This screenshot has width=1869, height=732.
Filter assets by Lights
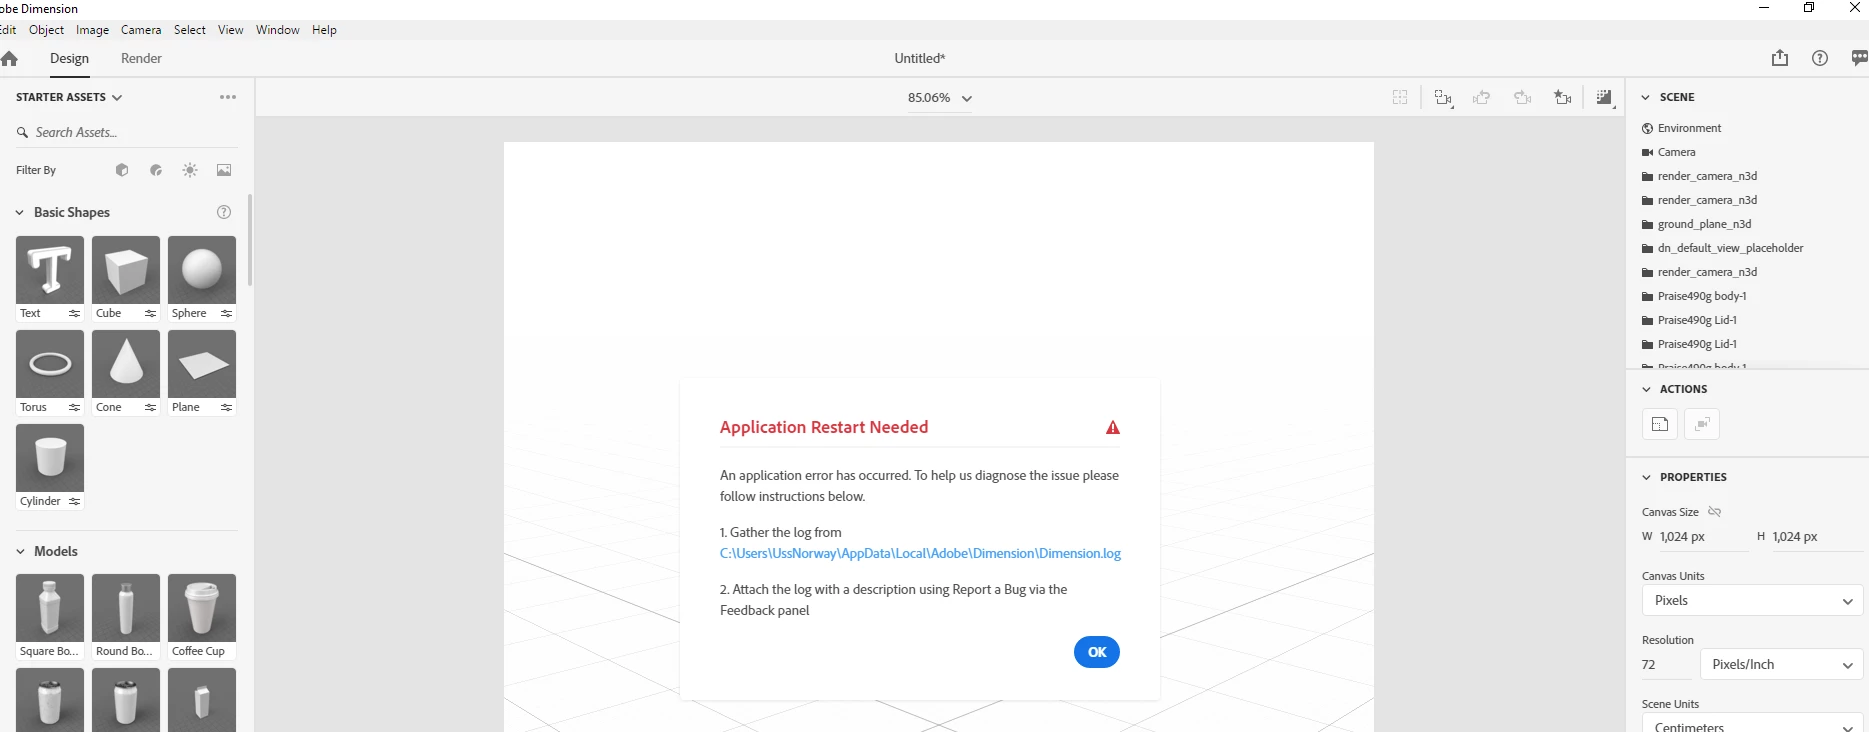pos(190,170)
